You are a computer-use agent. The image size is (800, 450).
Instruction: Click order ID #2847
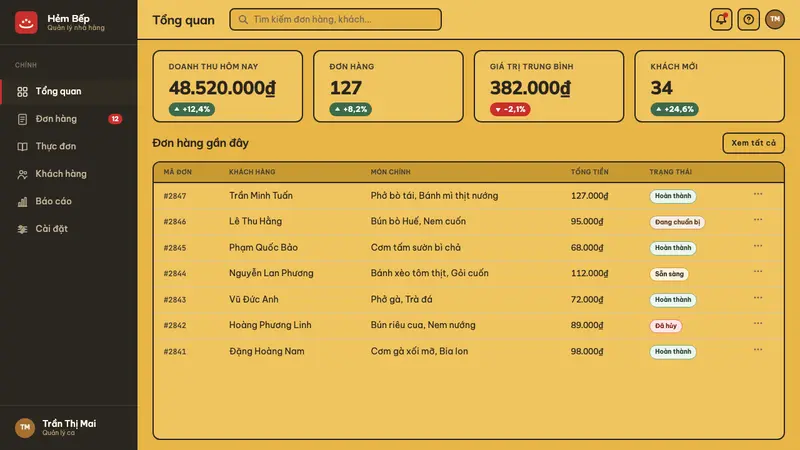coord(174,196)
